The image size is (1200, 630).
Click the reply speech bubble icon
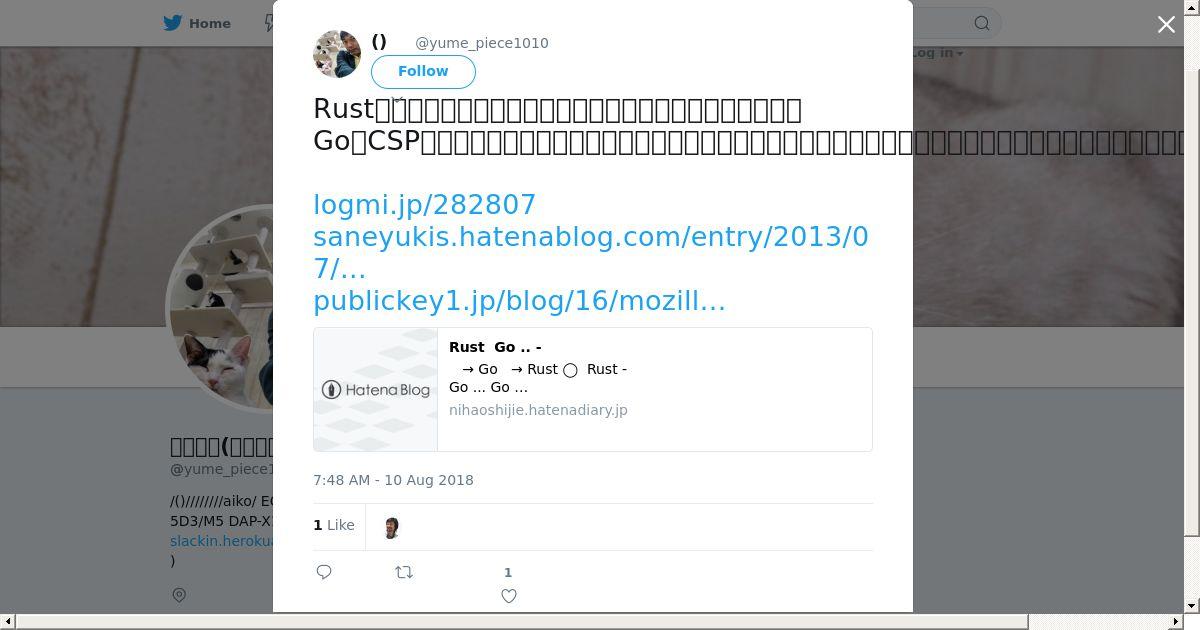coord(324,572)
